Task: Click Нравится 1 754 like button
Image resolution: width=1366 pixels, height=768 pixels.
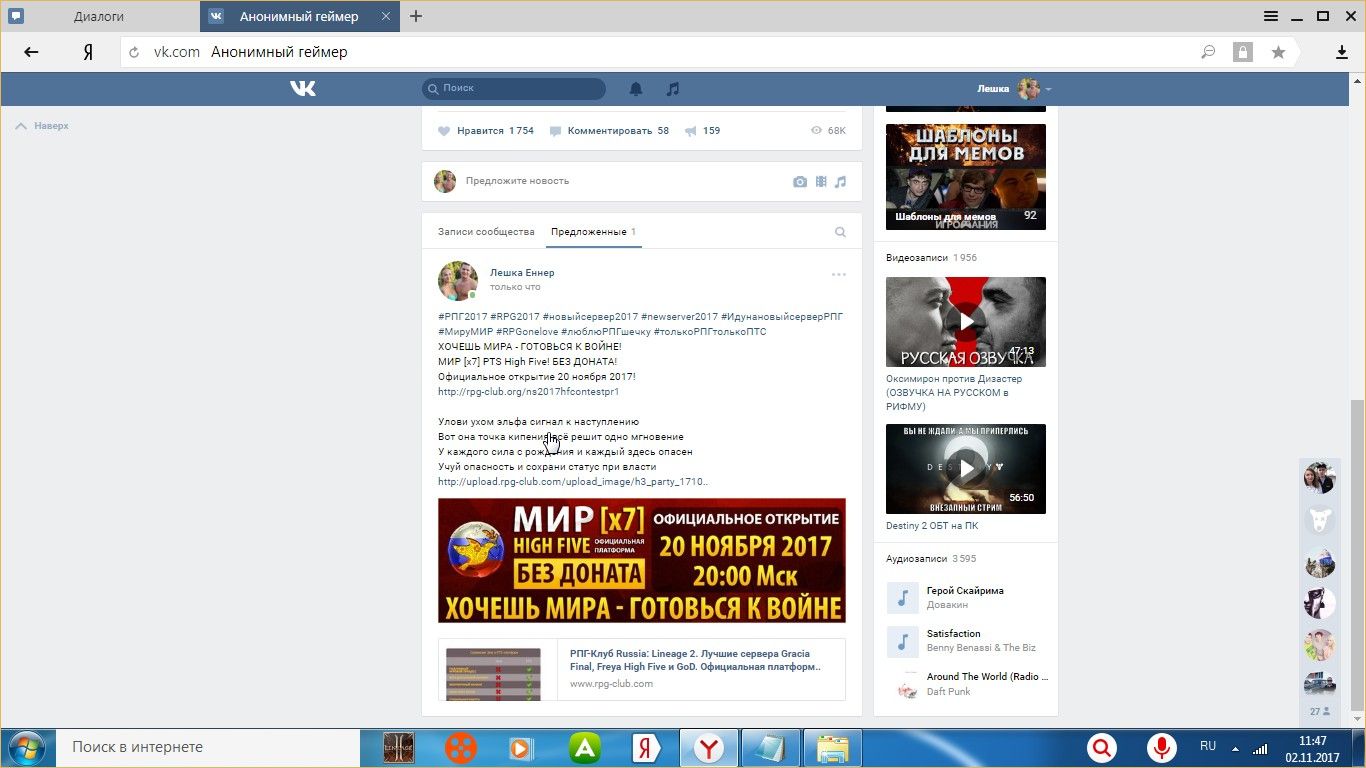Action: pyautogui.click(x=486, y=131)
